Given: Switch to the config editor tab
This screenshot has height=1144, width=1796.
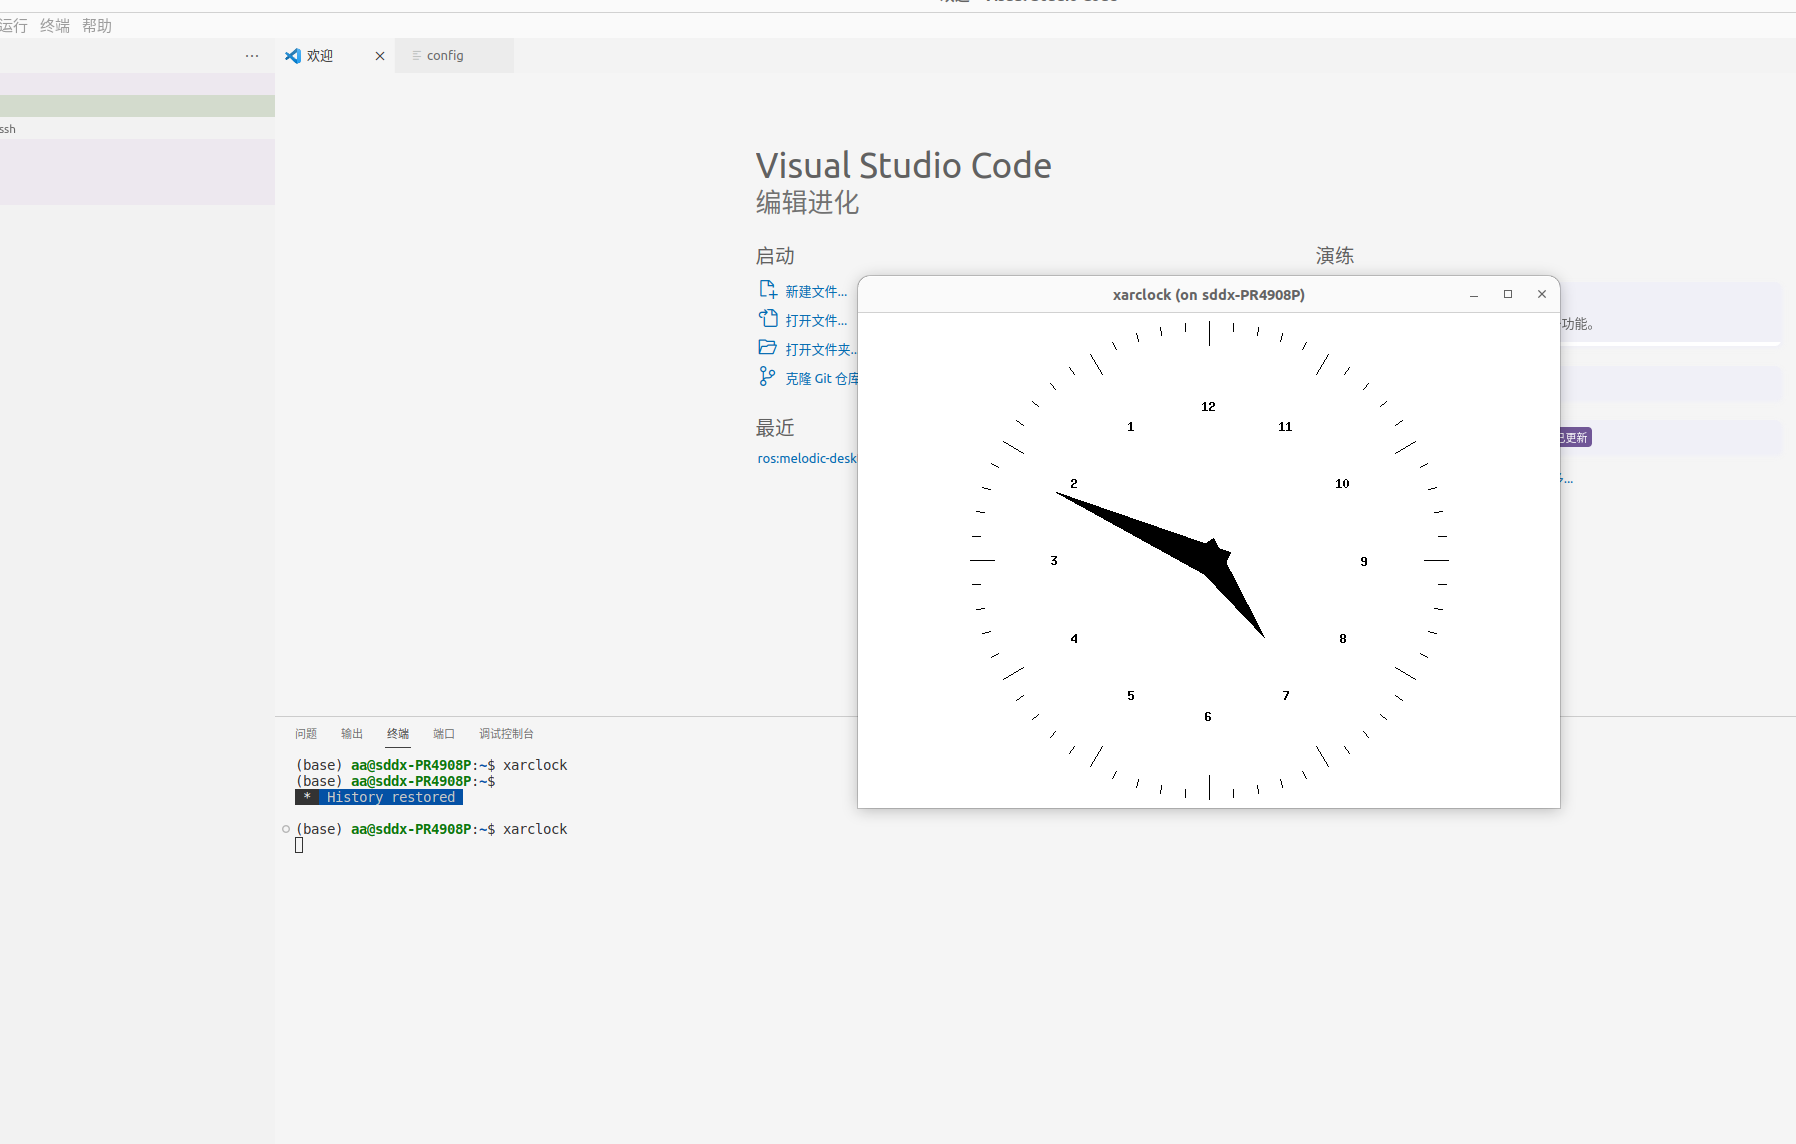Looking at the screenshot, I should [454, 56].
